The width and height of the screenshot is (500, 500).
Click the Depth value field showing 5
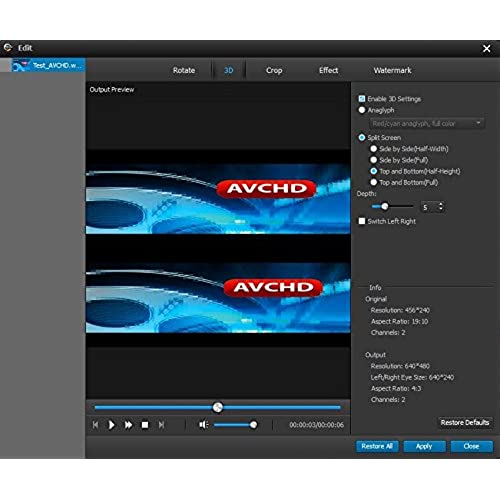click(x=429, y=207)
